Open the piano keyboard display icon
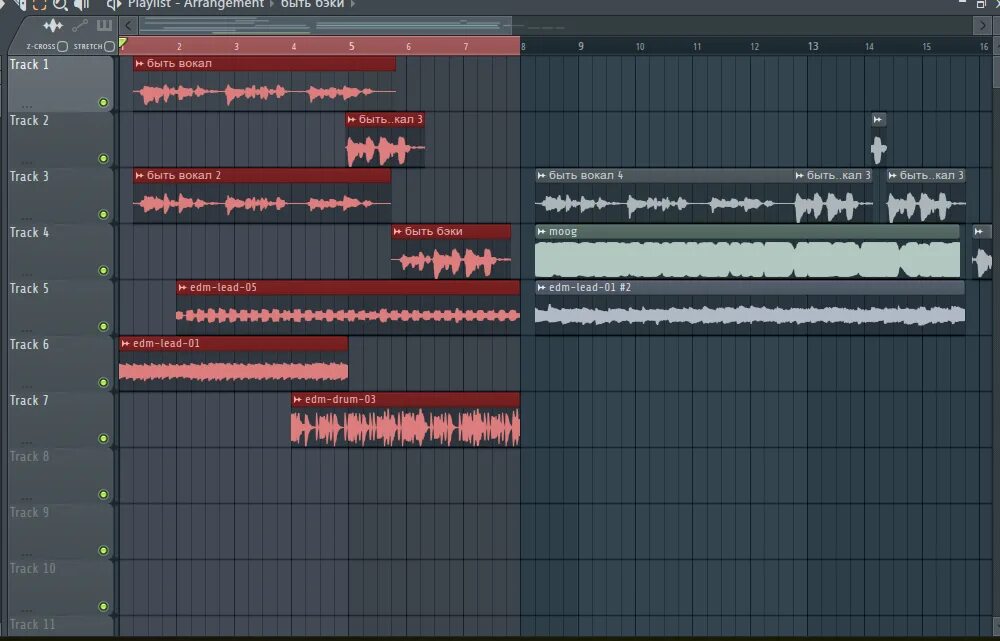1000x641 pixels. click(x=104, y=26)
